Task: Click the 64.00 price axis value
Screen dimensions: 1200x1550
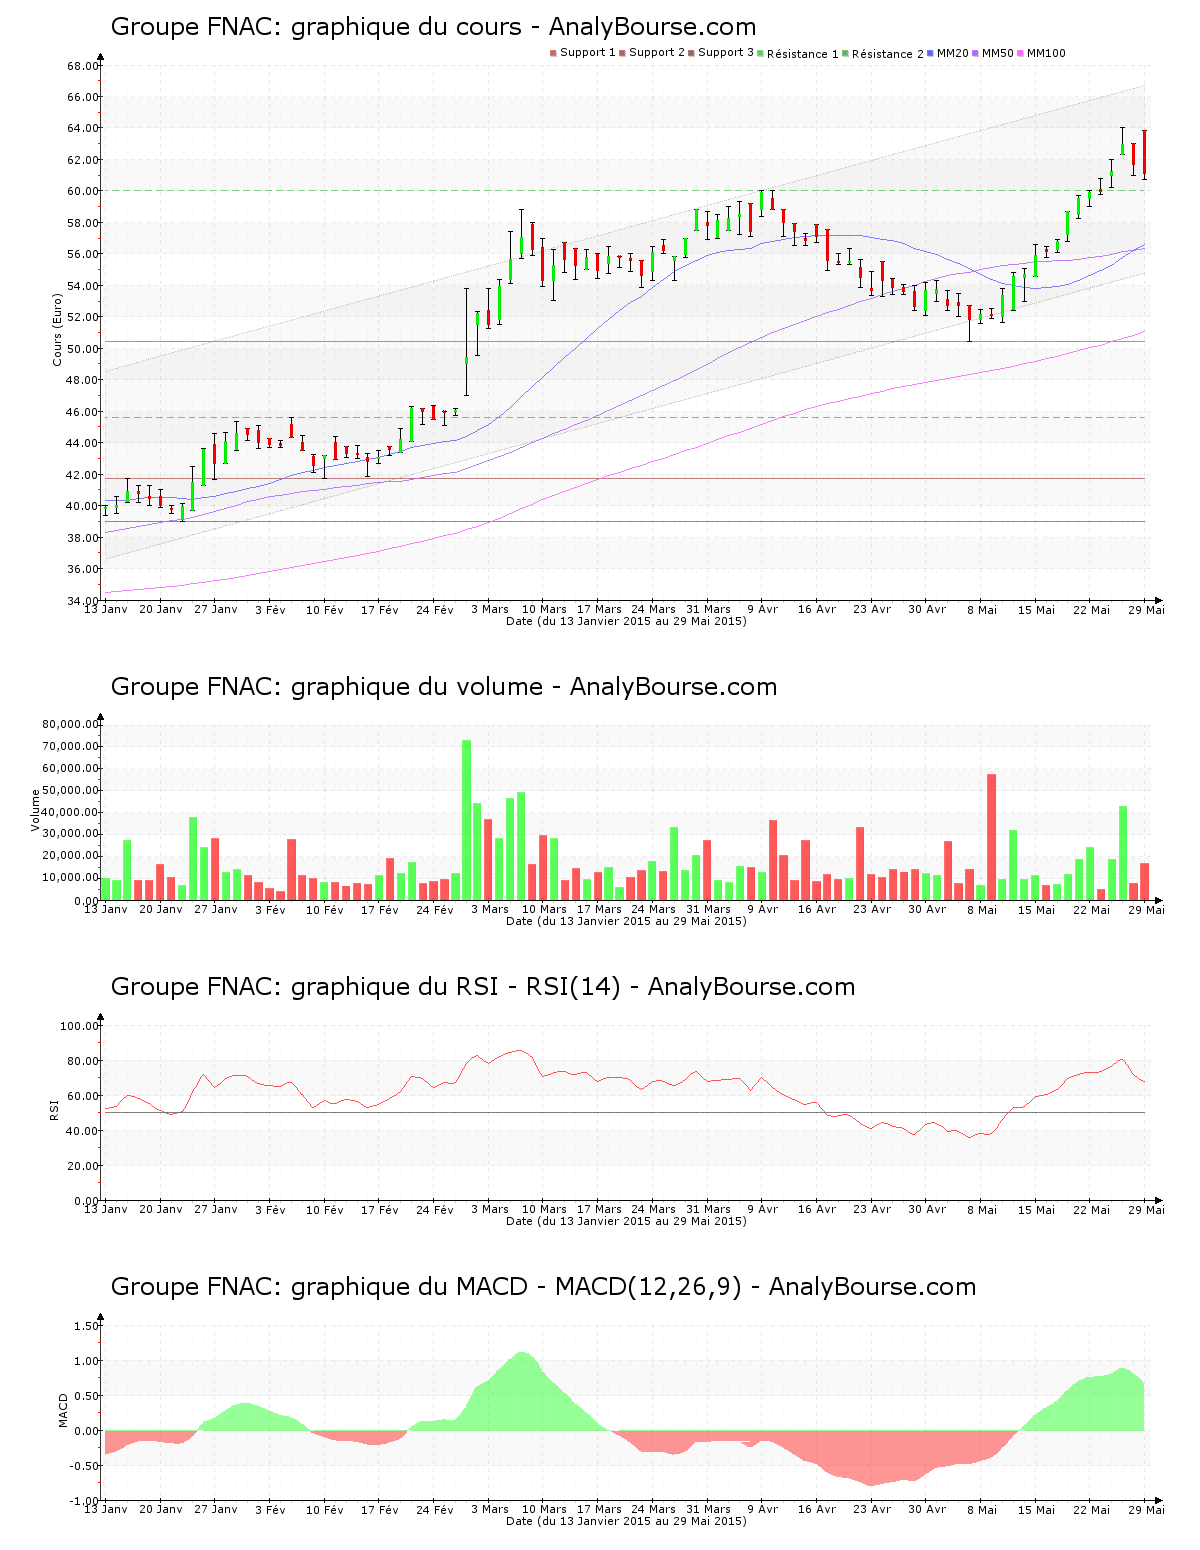Action: [83, 129]
